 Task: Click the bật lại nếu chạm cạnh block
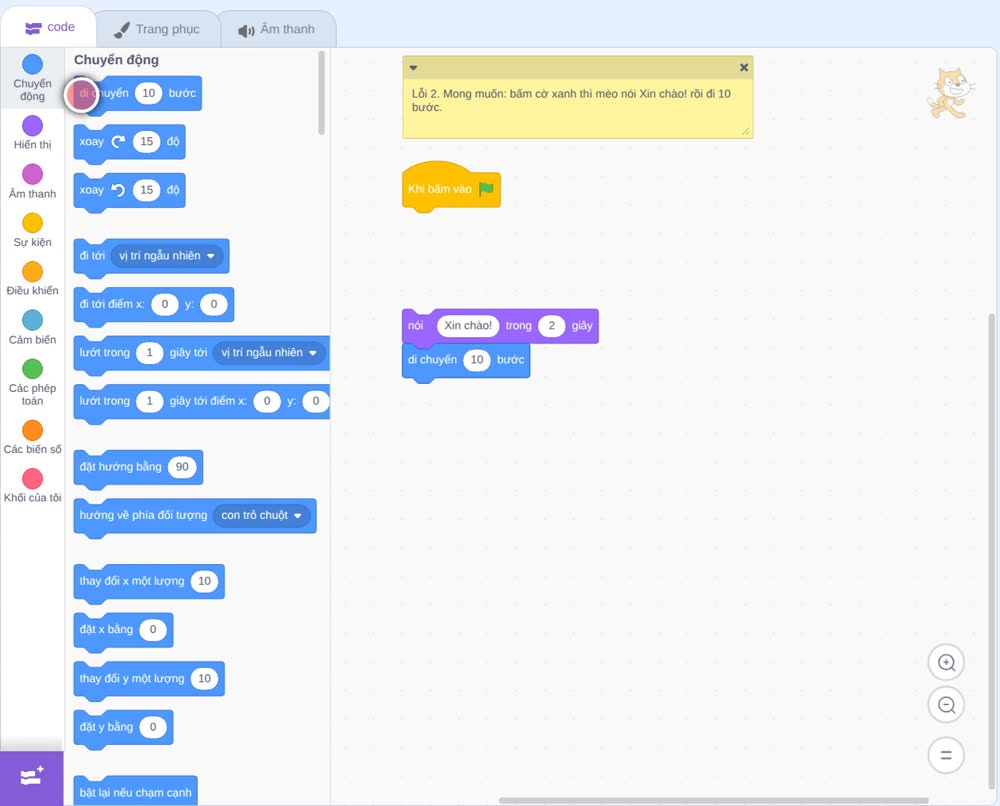pos(135,793)
